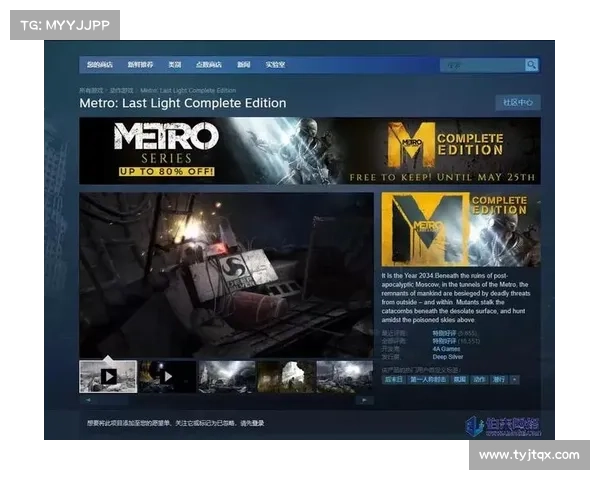Viewport: 600px width, 480px height.
Task: Click the 潜行 tag
Action: click(x=499, y=380)
